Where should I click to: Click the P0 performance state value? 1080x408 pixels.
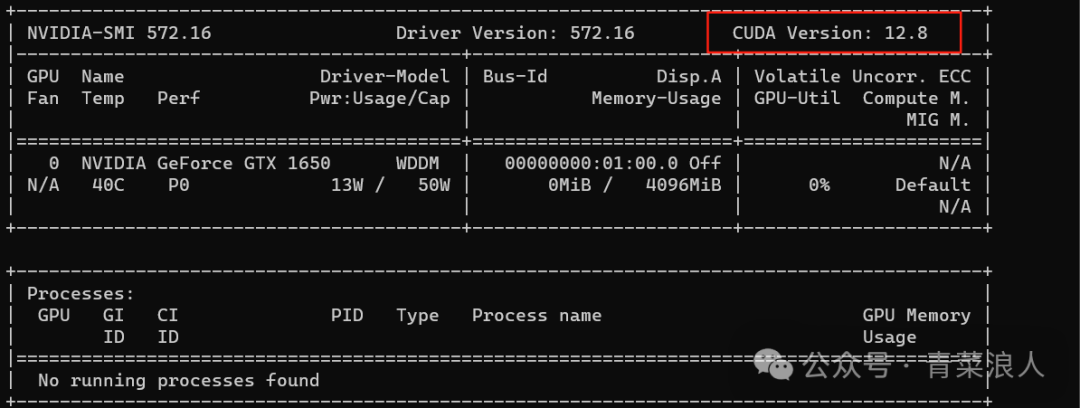(178, 185)
